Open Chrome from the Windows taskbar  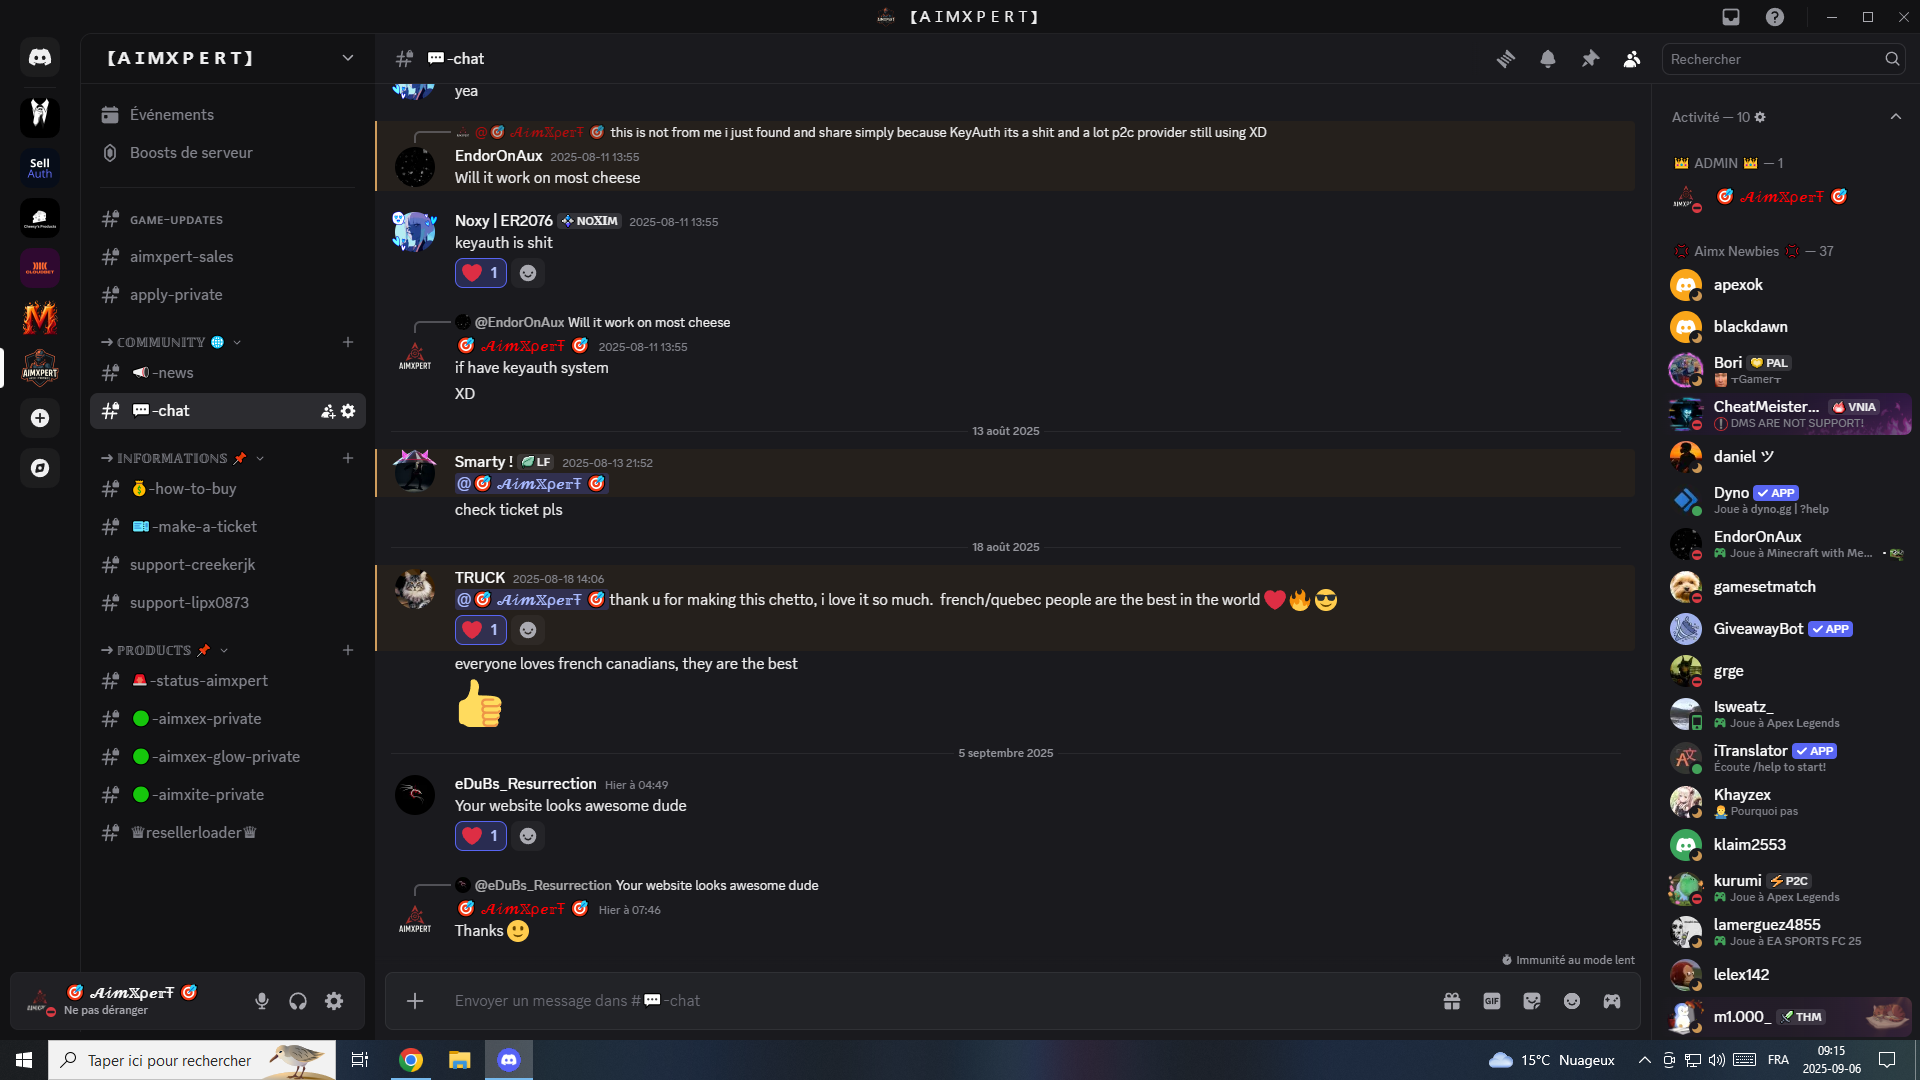pos(411,1060)
